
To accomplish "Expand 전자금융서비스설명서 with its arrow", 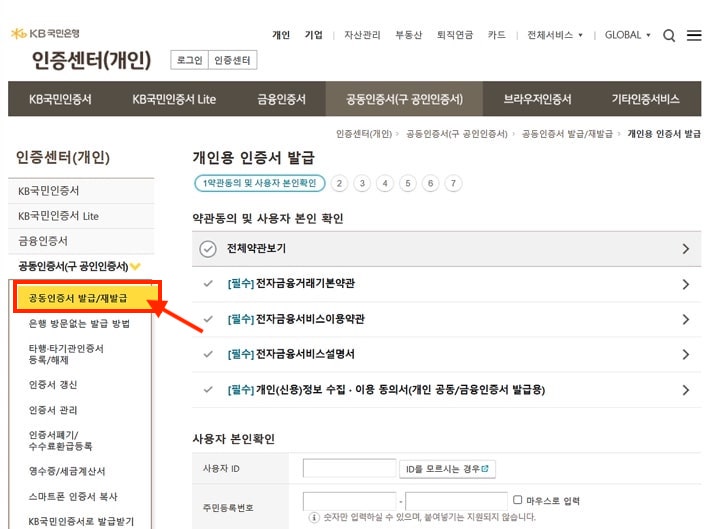I will [686, 355].
